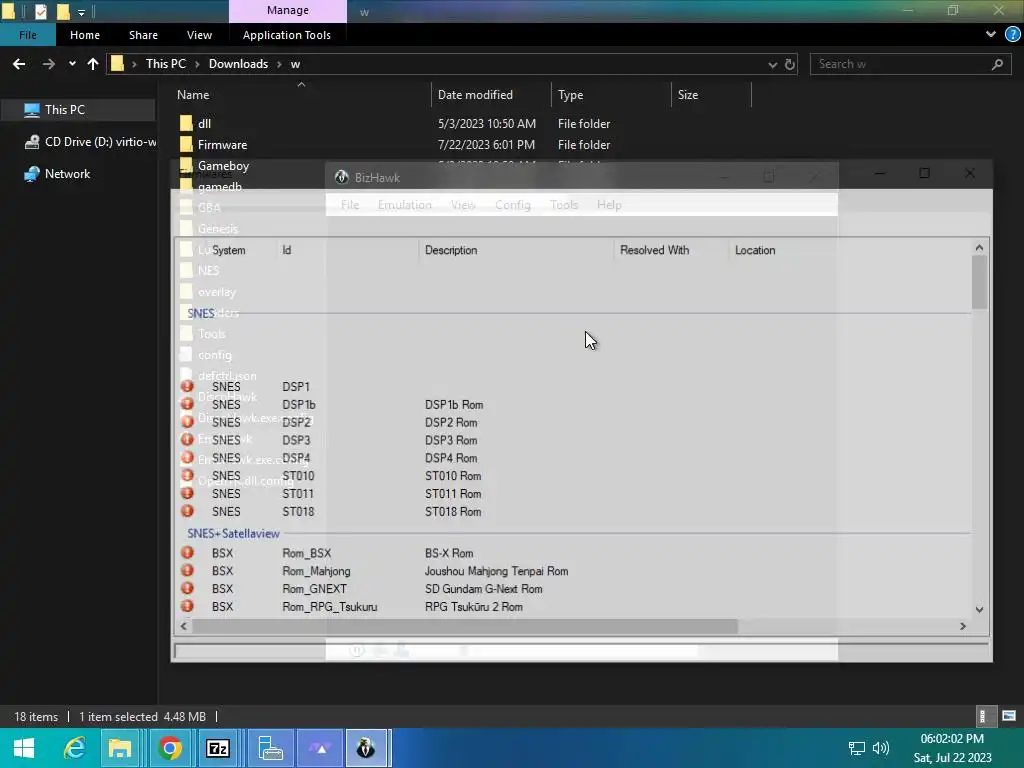Click the red status icon for ST010 Rom

[x=187, y=475]
